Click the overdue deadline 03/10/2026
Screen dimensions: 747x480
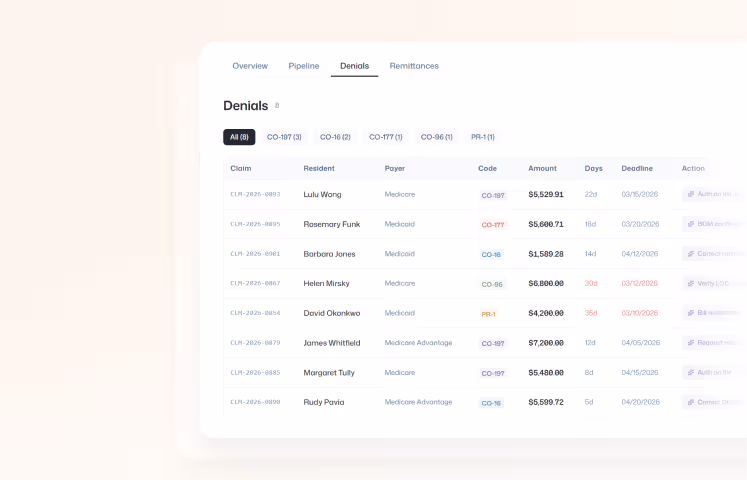[639, 313]
